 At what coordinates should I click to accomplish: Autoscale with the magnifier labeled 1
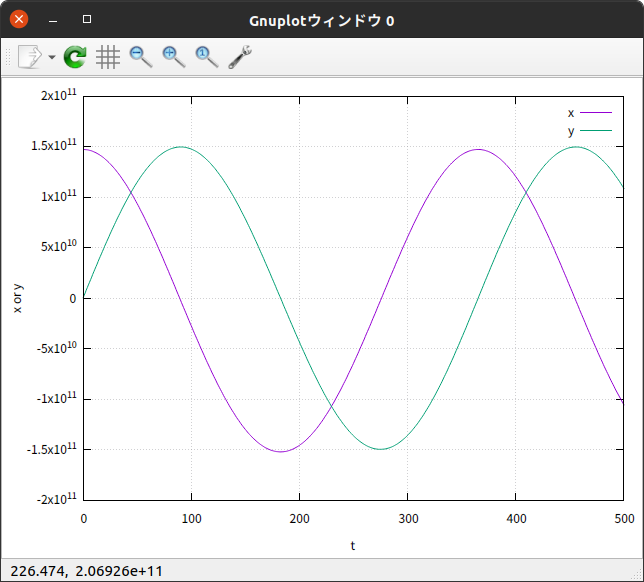coord(207,57)
